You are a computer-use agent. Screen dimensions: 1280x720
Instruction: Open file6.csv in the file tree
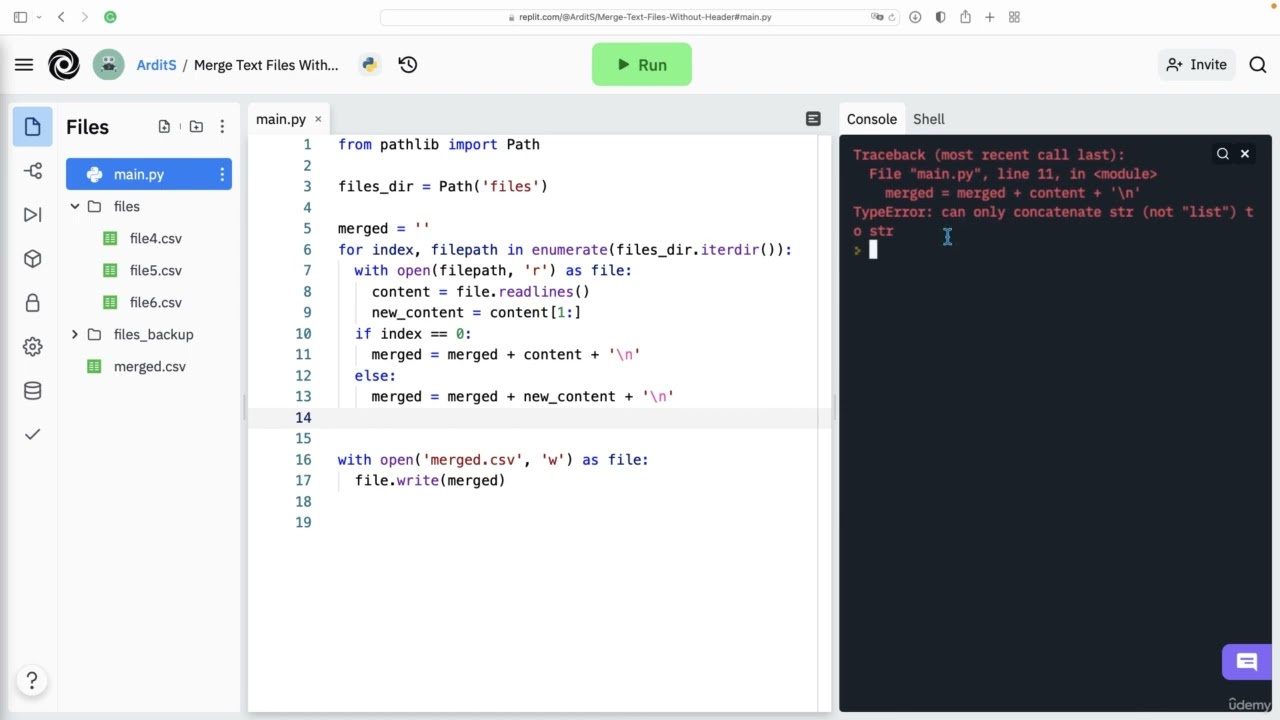(x=155, y=302)
